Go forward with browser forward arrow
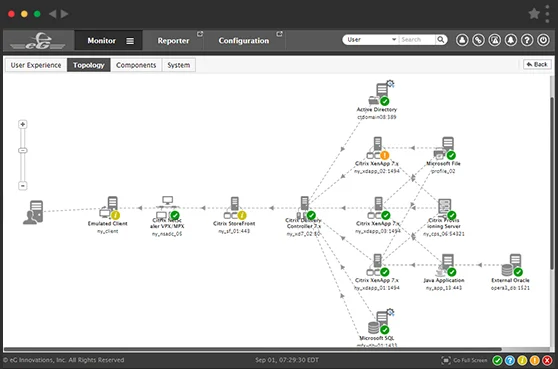Viewport: 558px width, 369px height. coord(64,14)
